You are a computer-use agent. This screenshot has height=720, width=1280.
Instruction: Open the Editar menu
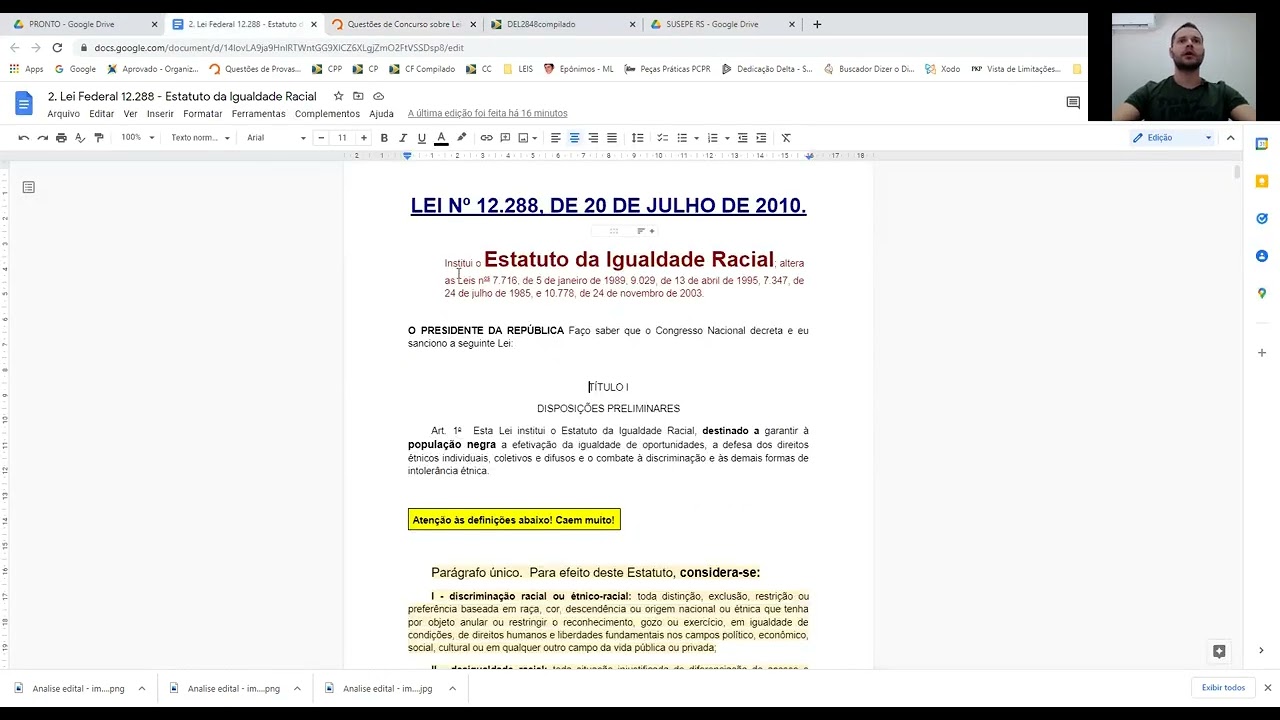coord(102,114)
